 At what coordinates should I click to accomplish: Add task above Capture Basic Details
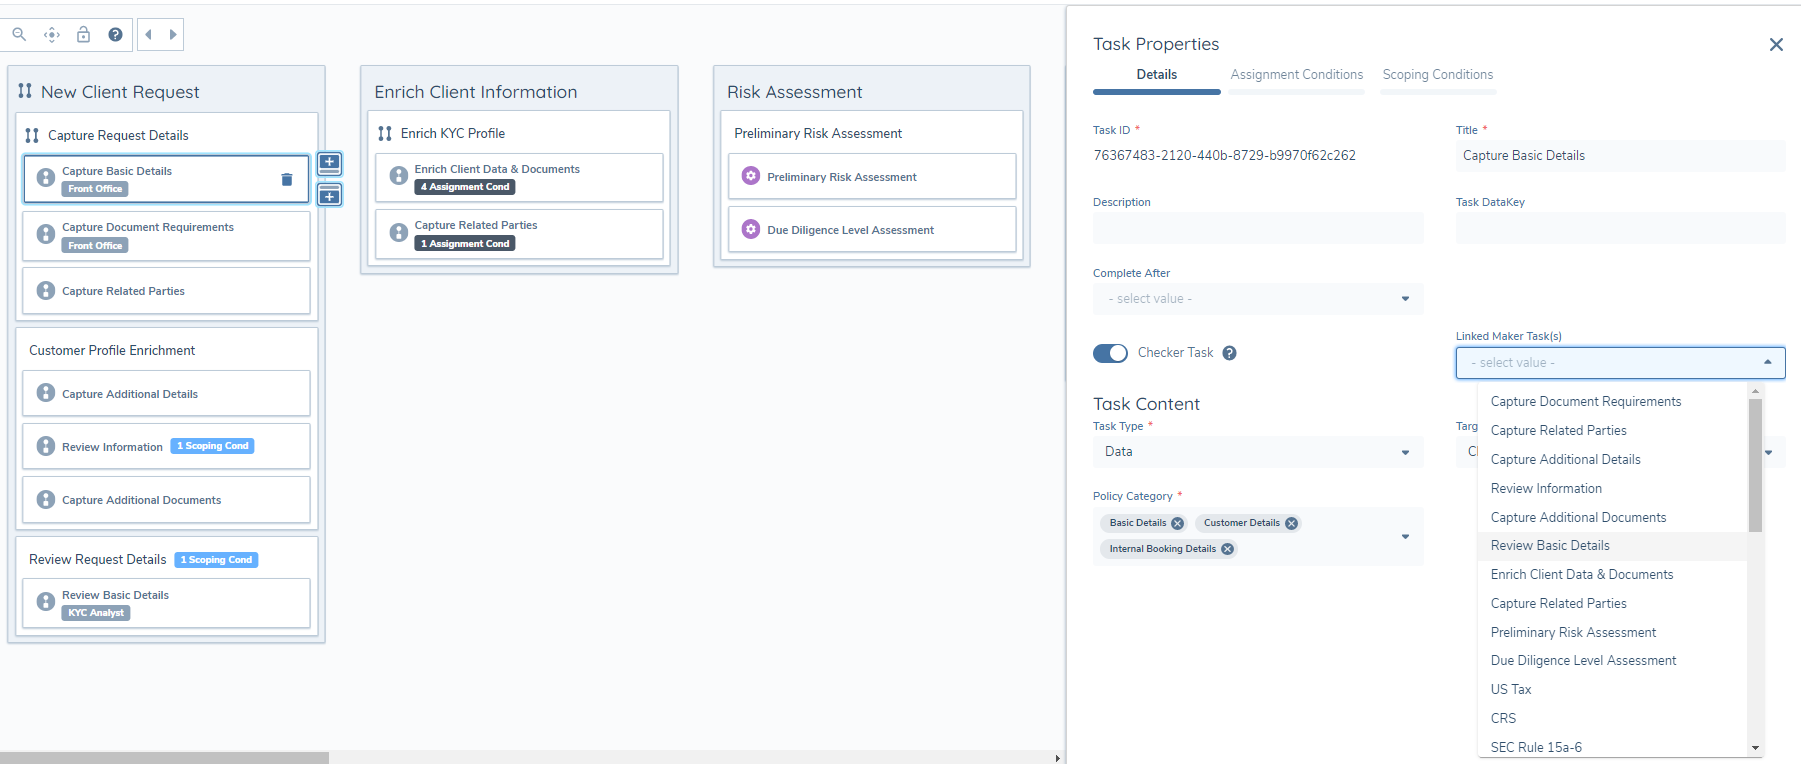pos(329,163)
